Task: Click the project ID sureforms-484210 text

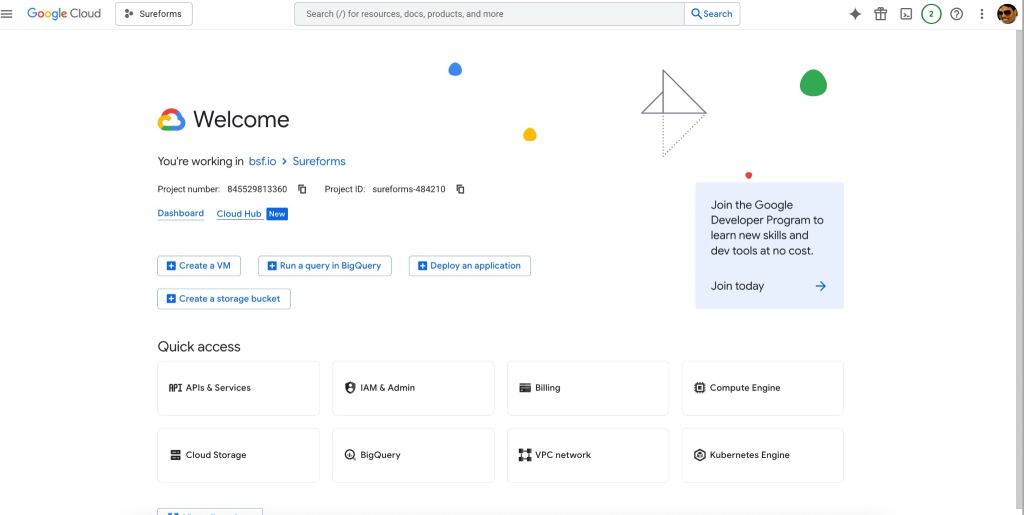Action: pyautogui.click(x=409, y=189)
